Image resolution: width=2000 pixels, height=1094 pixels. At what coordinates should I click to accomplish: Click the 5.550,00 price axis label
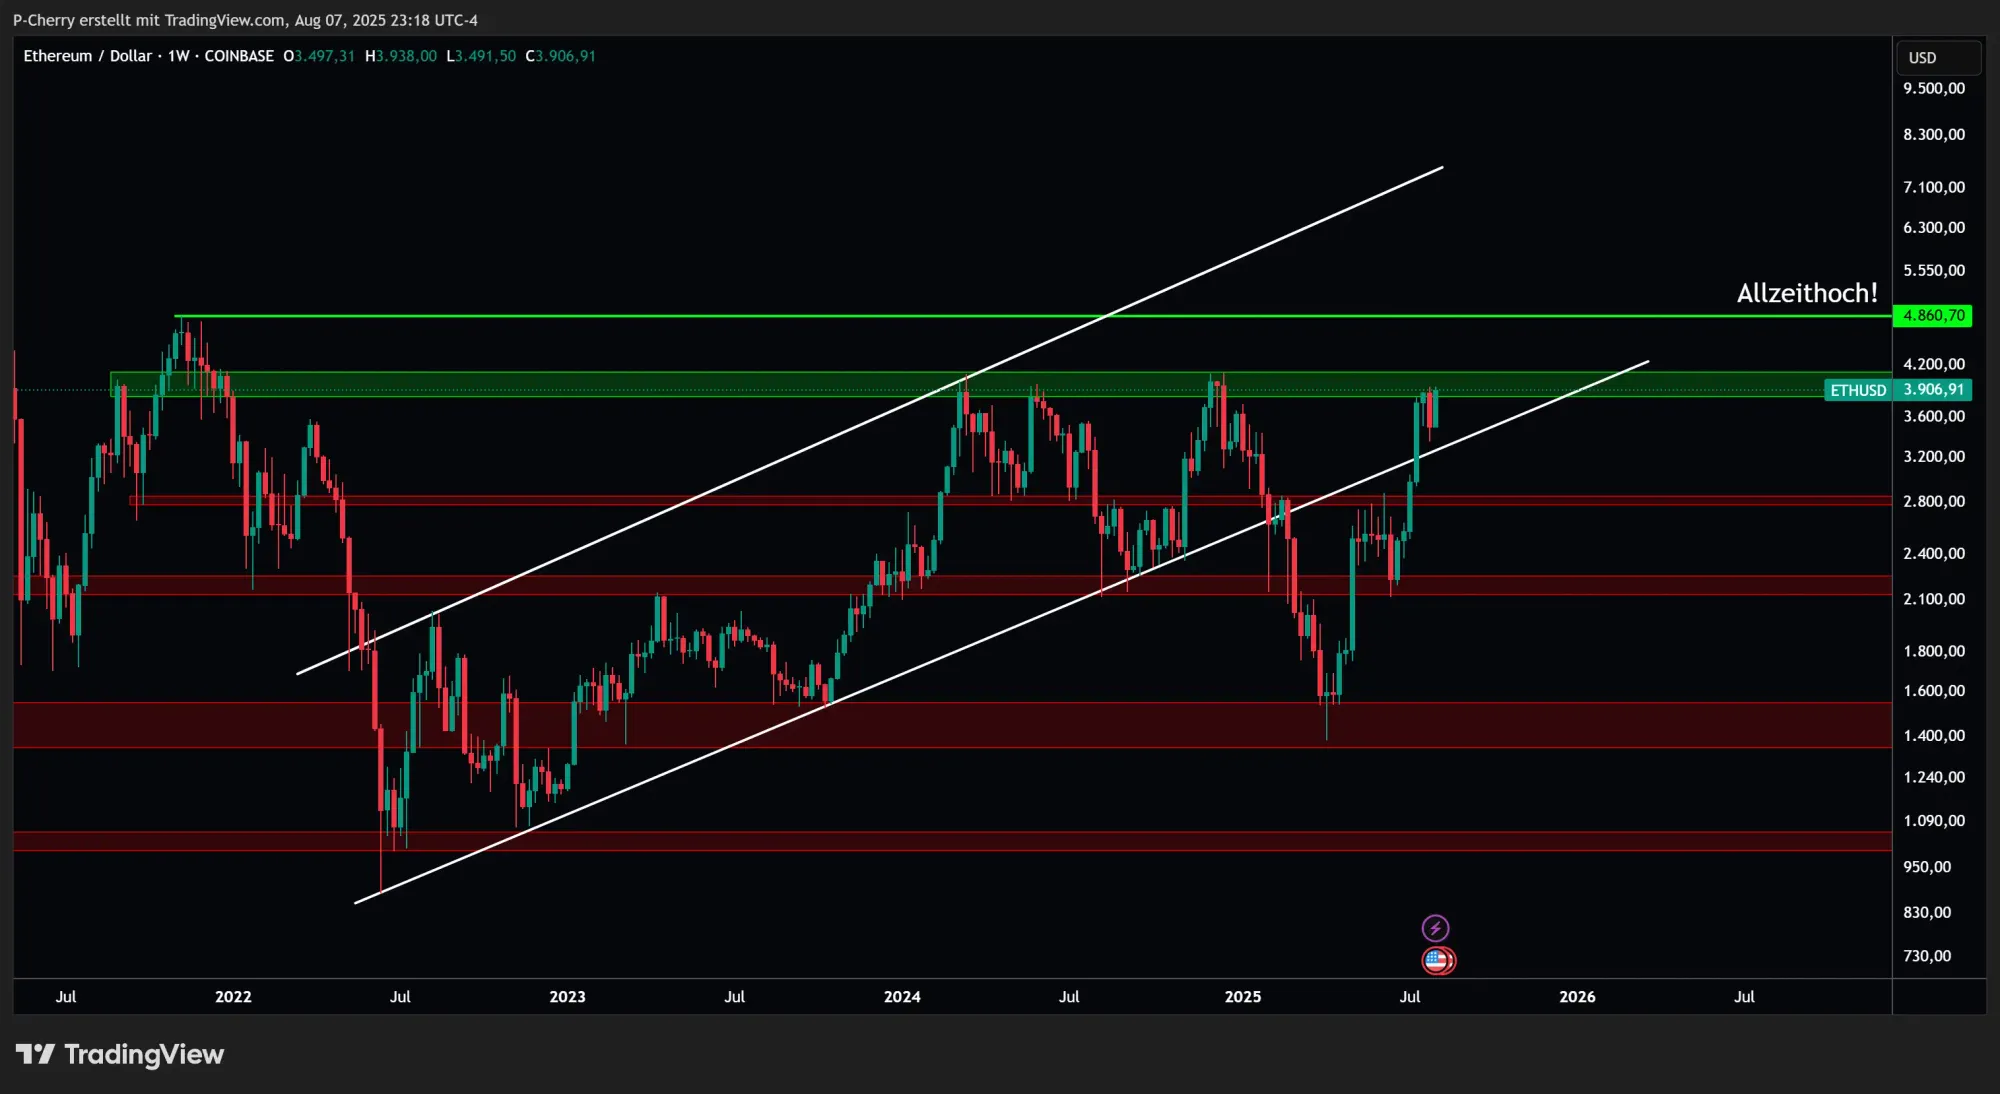tap(1934, 270)
